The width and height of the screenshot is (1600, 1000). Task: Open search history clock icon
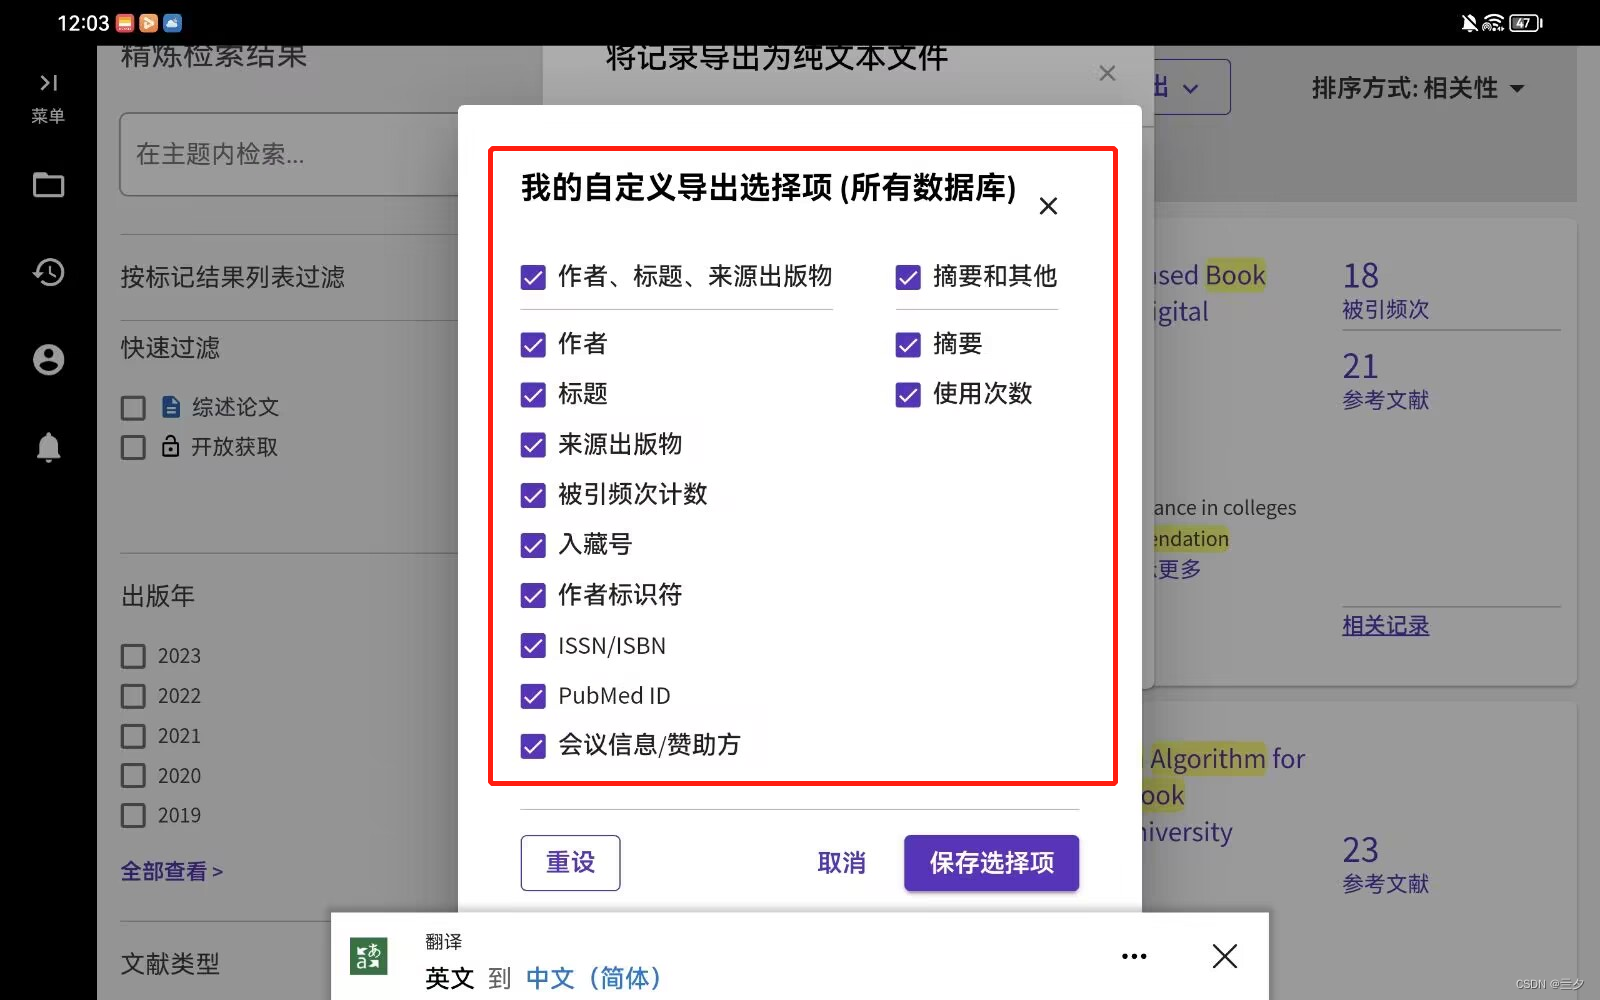tap(48, 272)
